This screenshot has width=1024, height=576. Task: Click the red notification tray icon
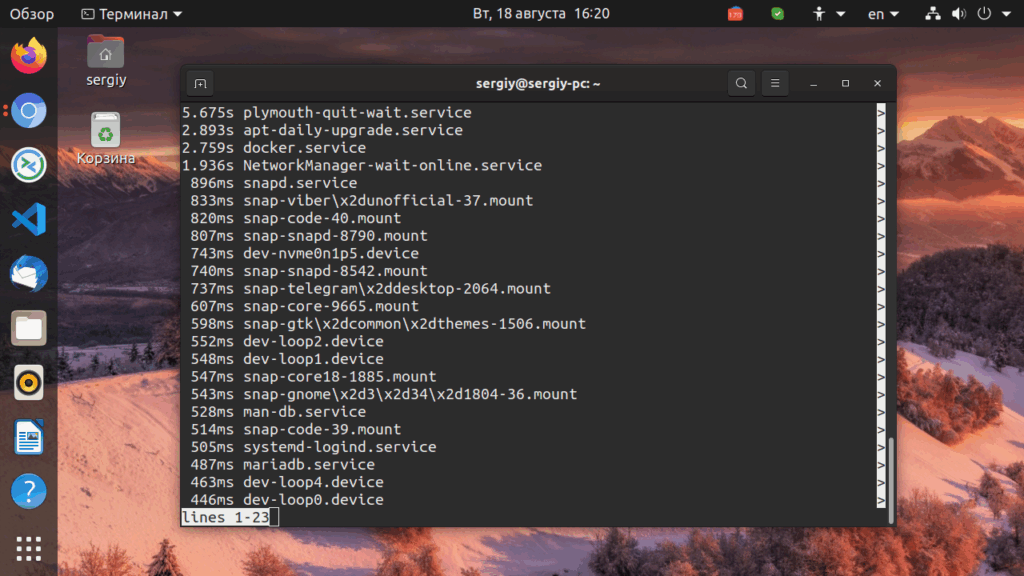coord(735,14)
